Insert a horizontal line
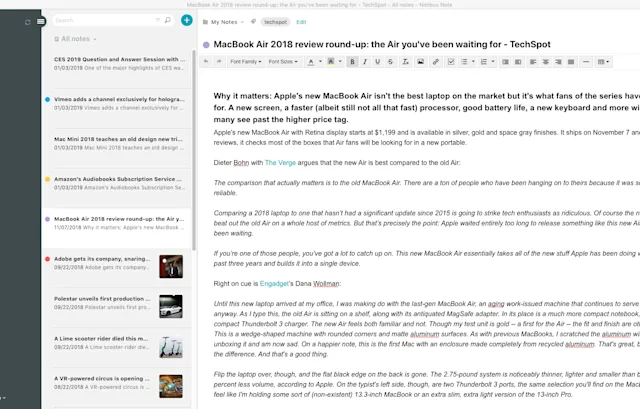 click(x=586, y=62)
